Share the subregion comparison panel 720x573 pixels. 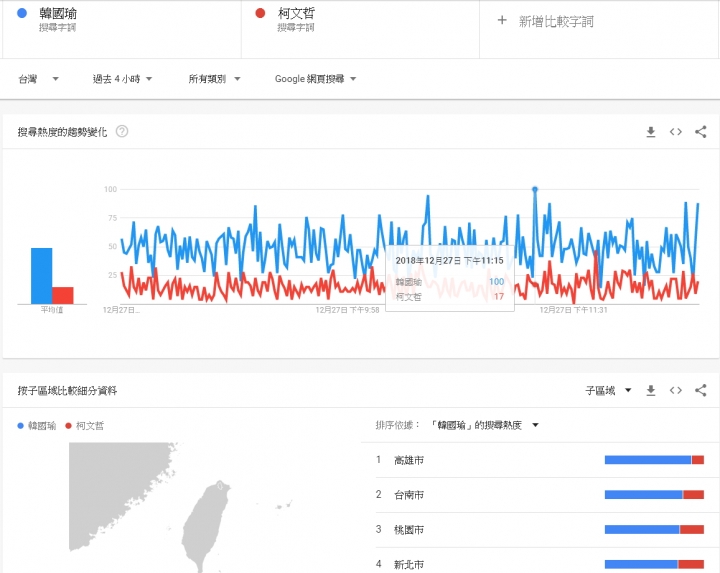tap(700, 391)
